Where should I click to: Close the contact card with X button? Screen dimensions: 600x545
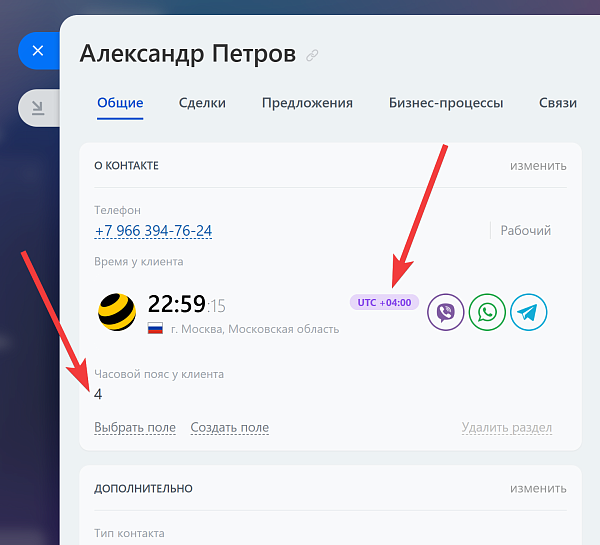[38, 51]
